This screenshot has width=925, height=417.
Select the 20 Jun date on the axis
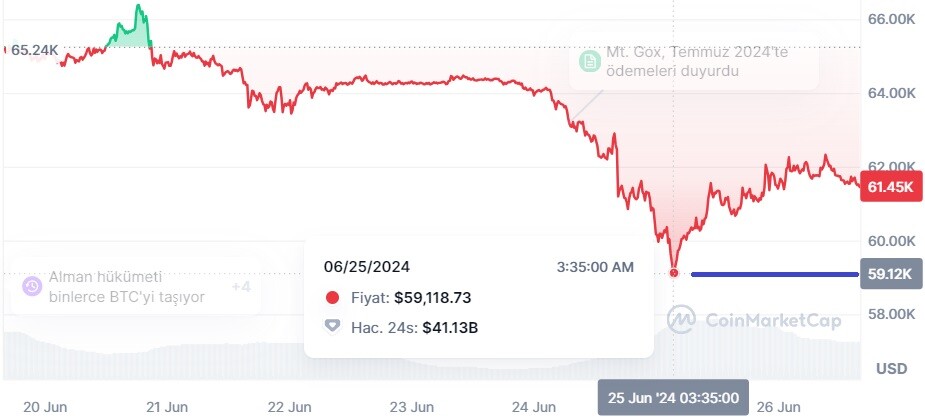pos(45,407)
